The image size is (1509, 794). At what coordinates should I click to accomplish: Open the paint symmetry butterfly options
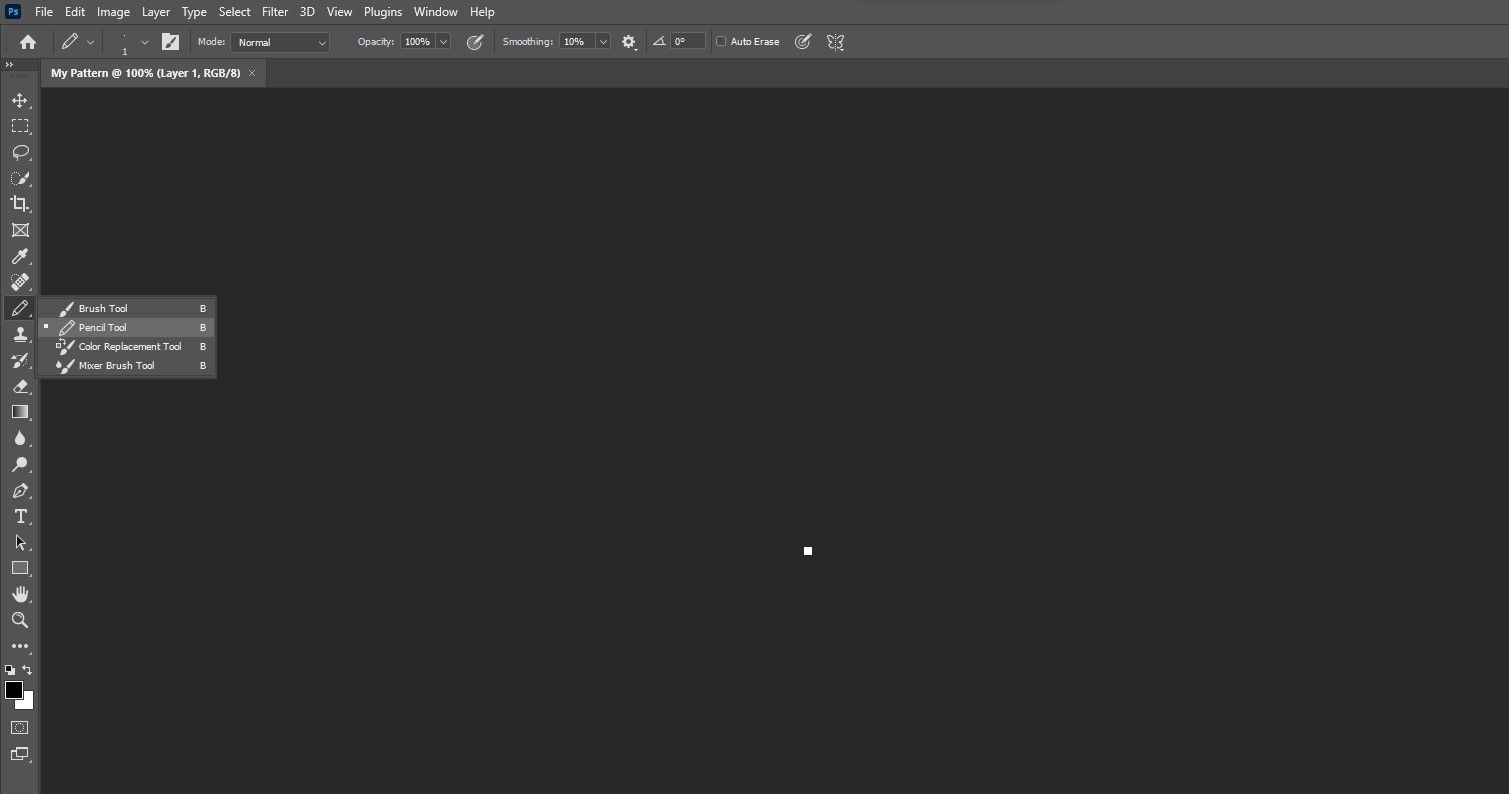(835, 41)
